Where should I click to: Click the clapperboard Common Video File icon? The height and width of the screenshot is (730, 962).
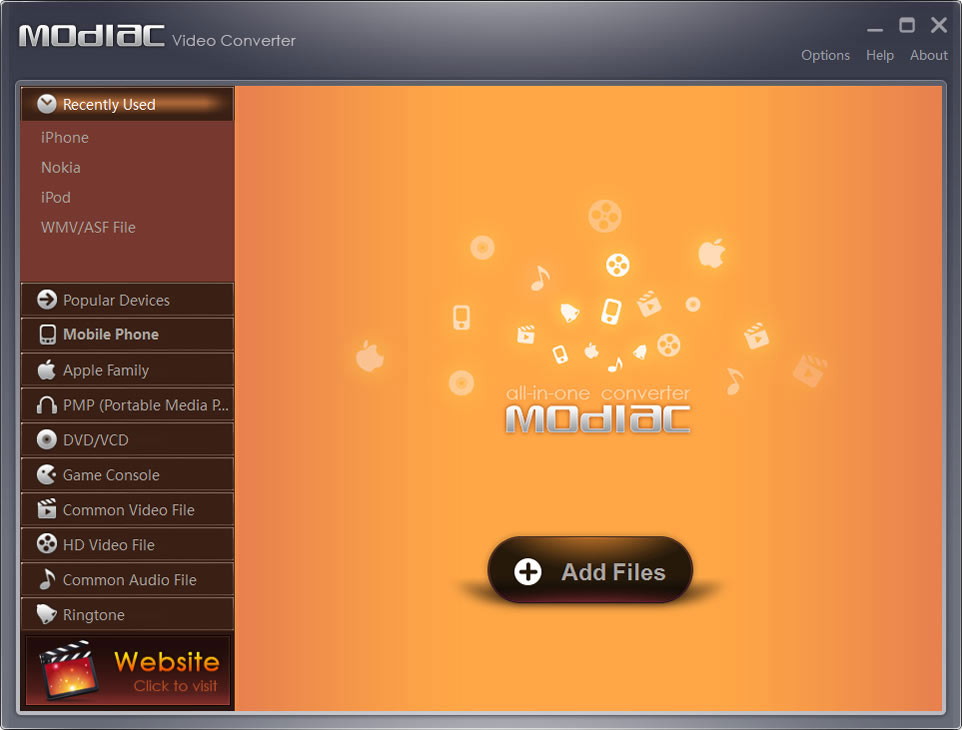(x=47, y=510)
